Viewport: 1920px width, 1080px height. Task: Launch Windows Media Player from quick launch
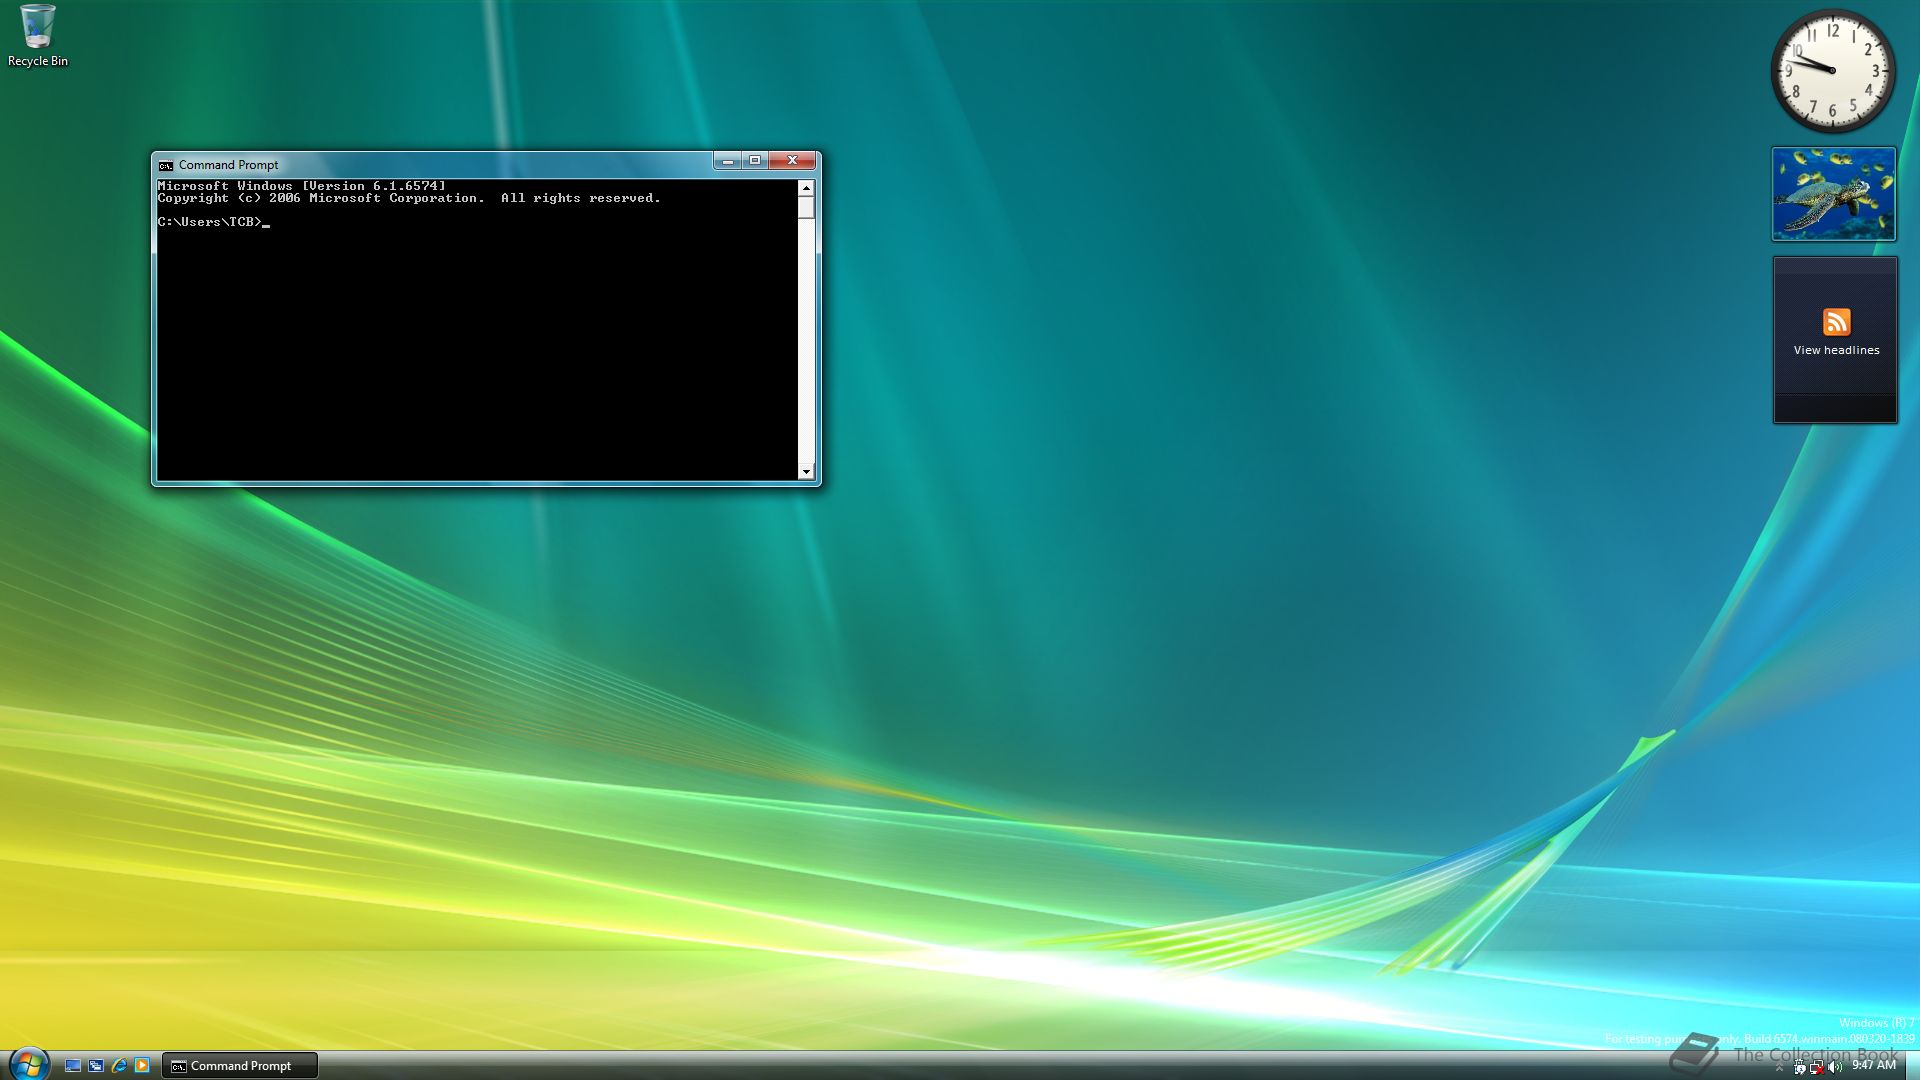tap(142, 1066)
